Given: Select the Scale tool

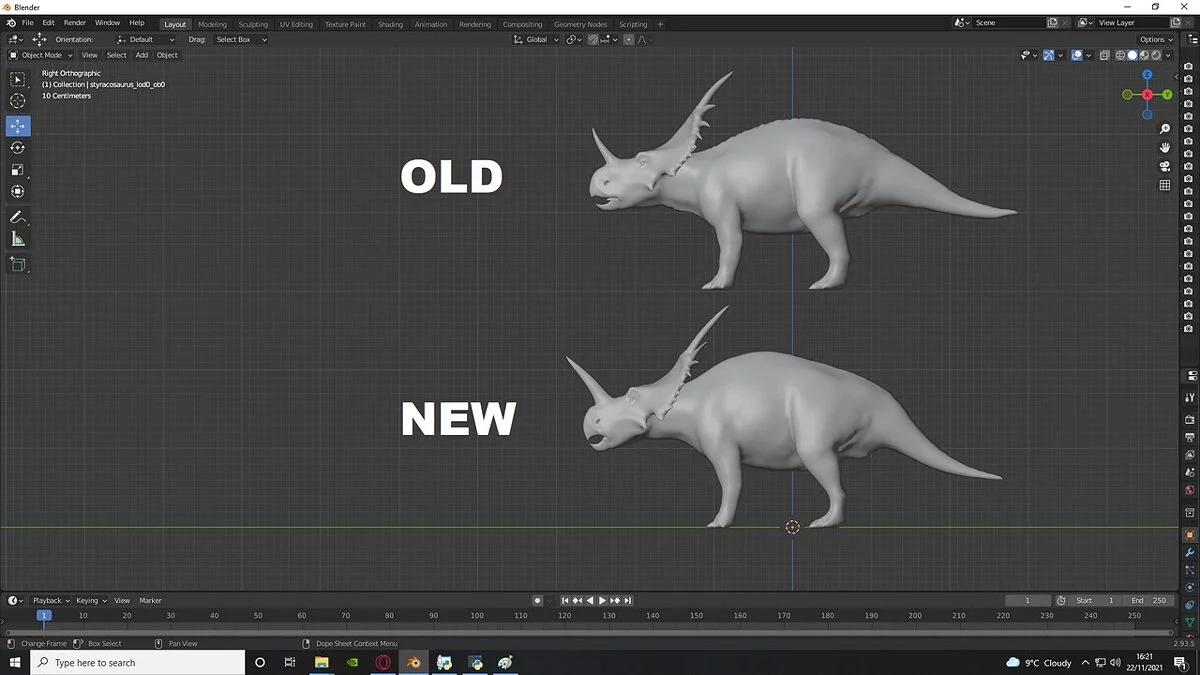Looking at the screenshot, I should click(18, 170).
